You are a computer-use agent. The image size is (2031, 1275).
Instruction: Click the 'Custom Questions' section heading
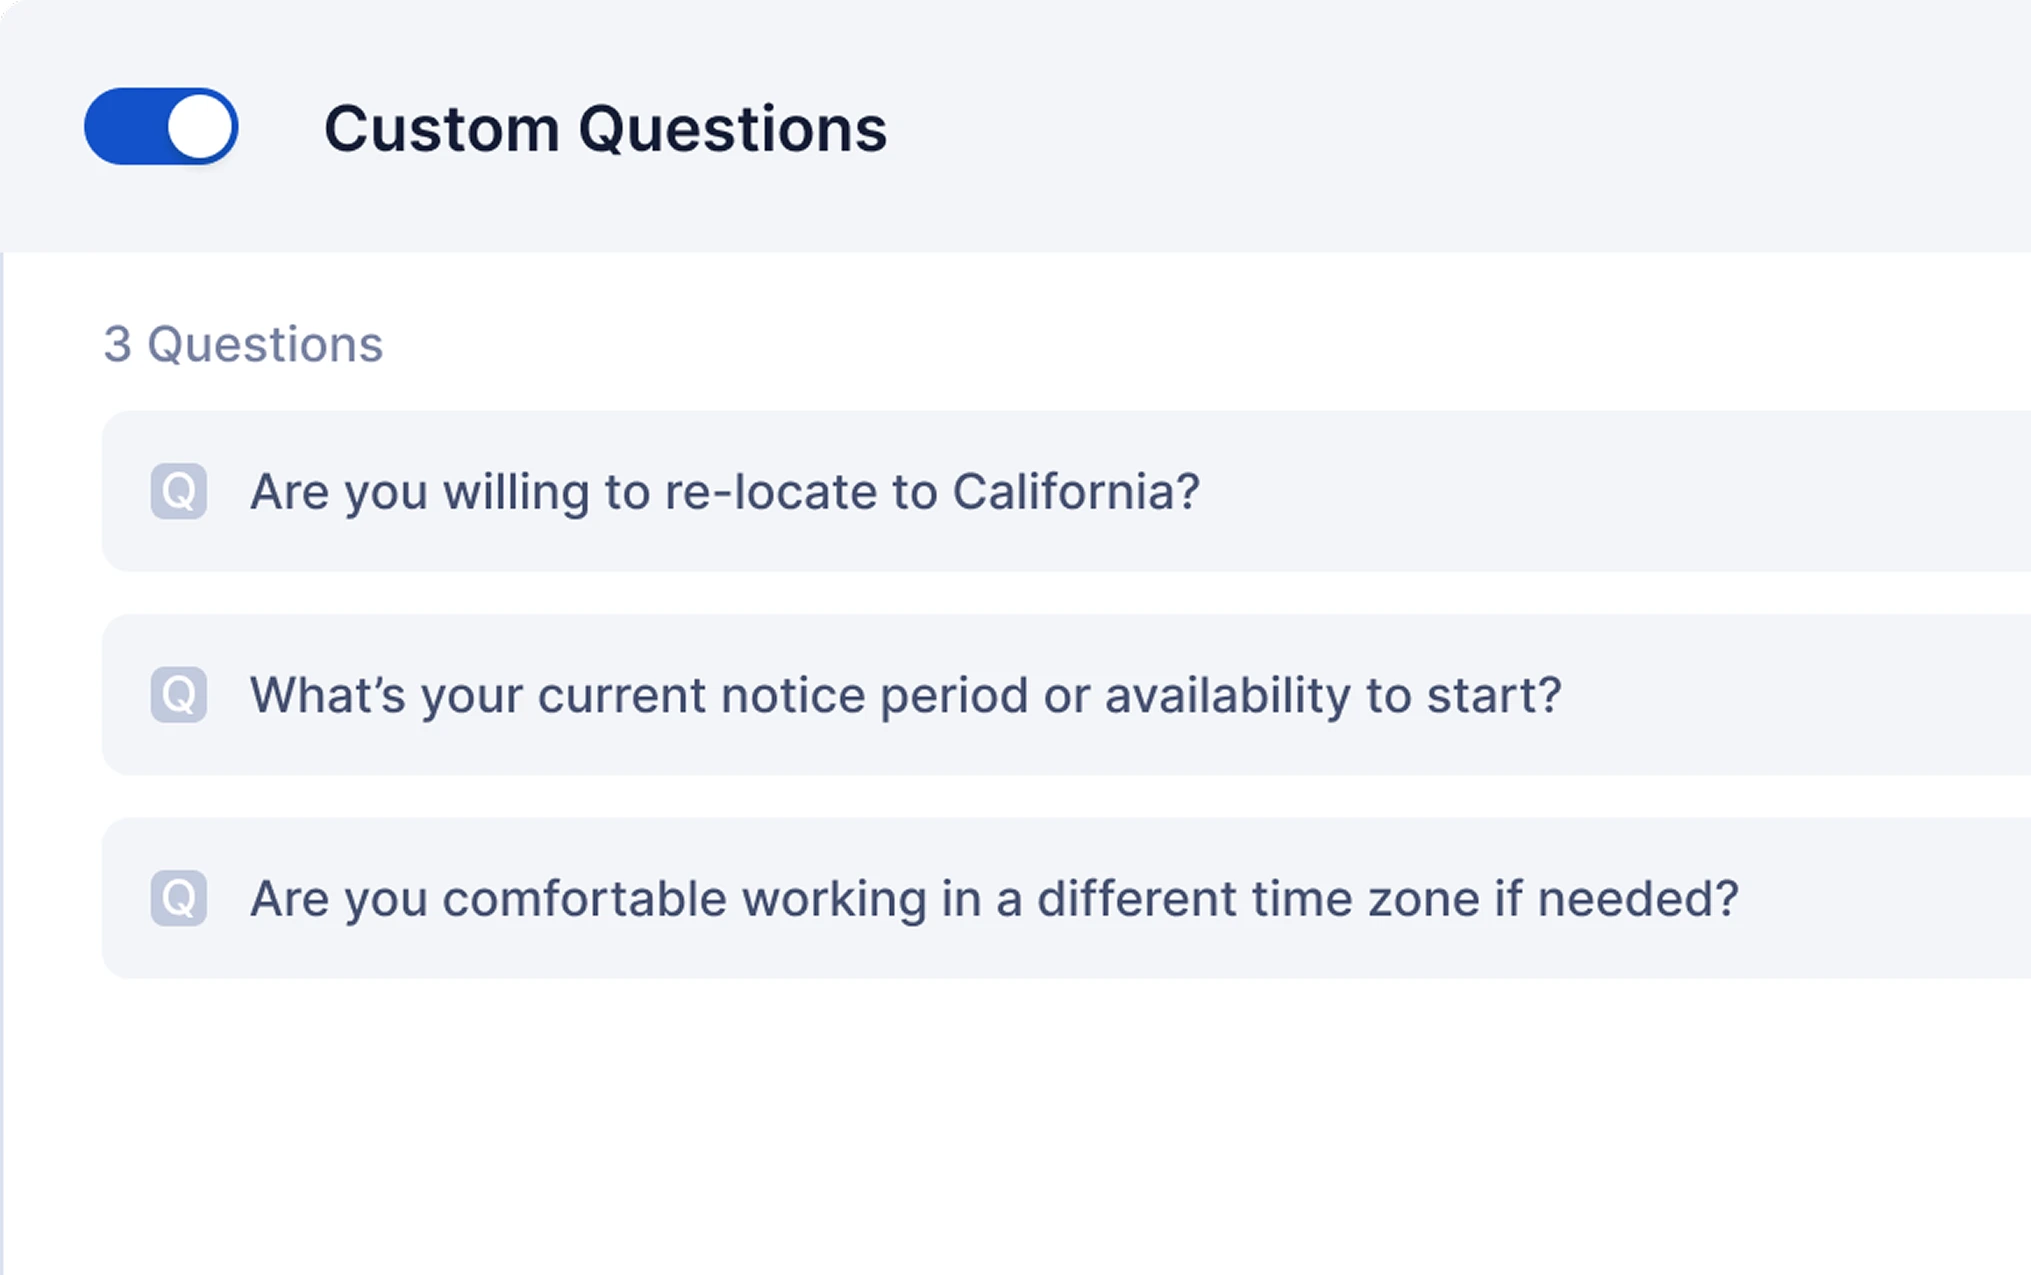606,130
